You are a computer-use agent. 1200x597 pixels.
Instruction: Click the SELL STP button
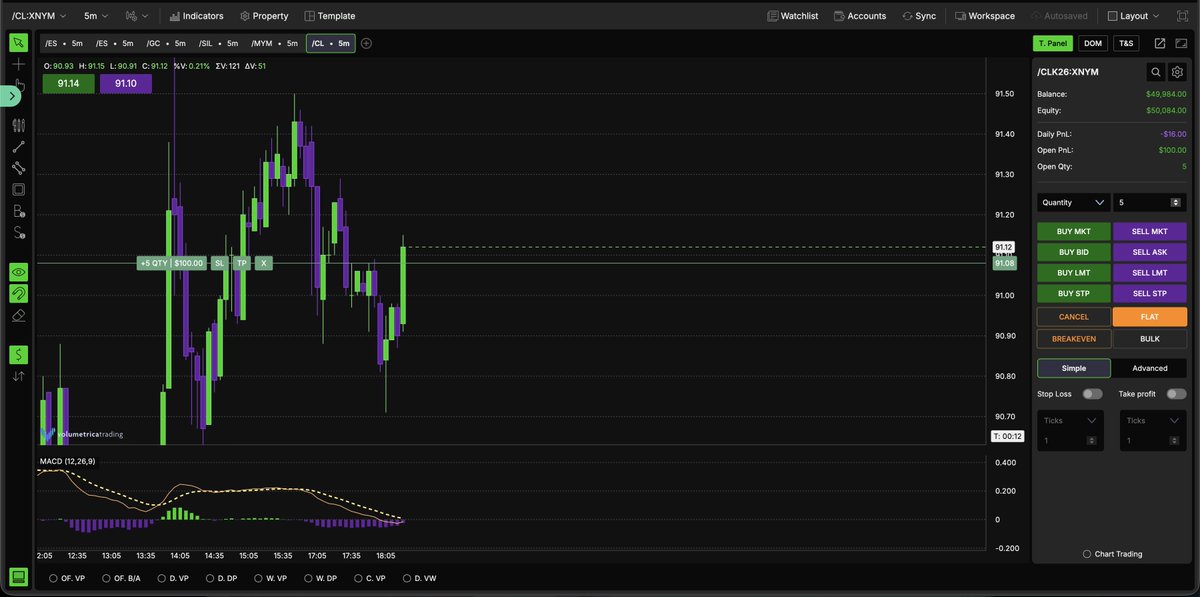1150,293
